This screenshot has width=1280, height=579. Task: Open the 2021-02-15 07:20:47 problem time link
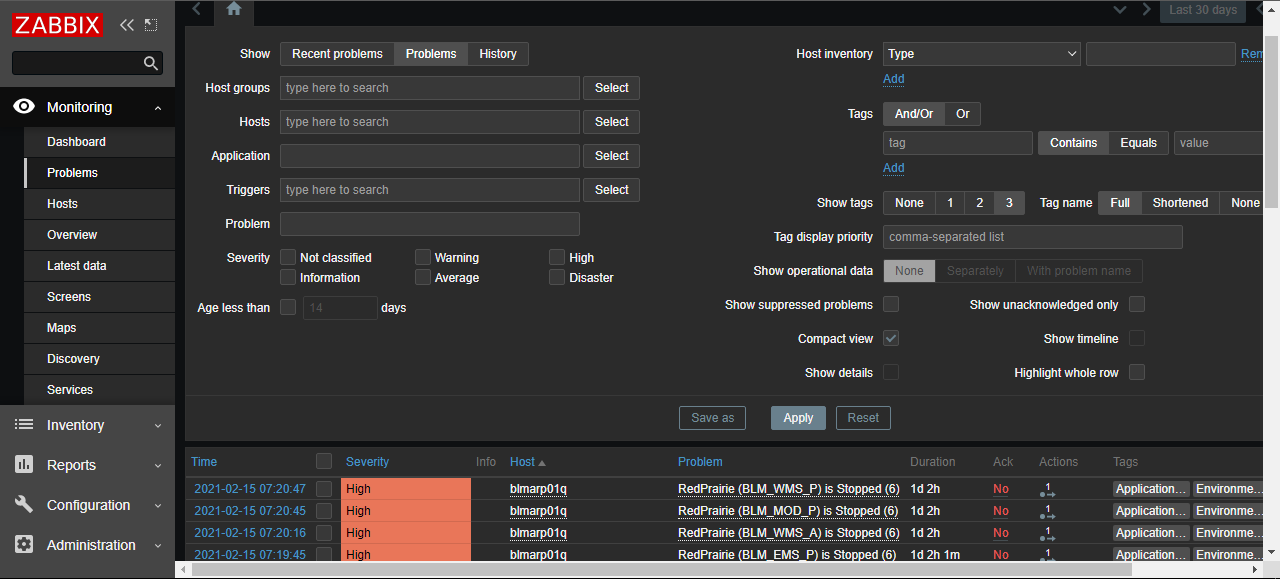[250, 489]
